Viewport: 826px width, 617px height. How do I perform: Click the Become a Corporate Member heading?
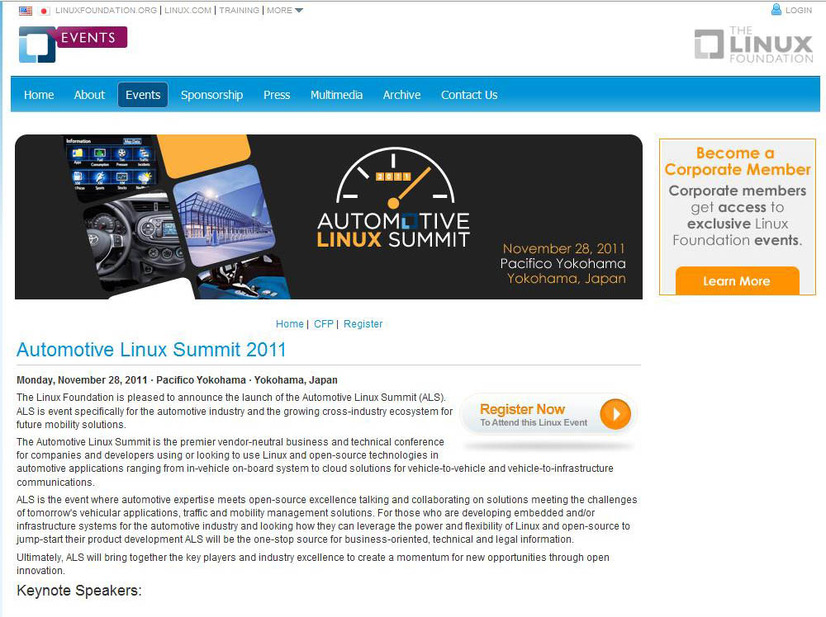(737, 161)
